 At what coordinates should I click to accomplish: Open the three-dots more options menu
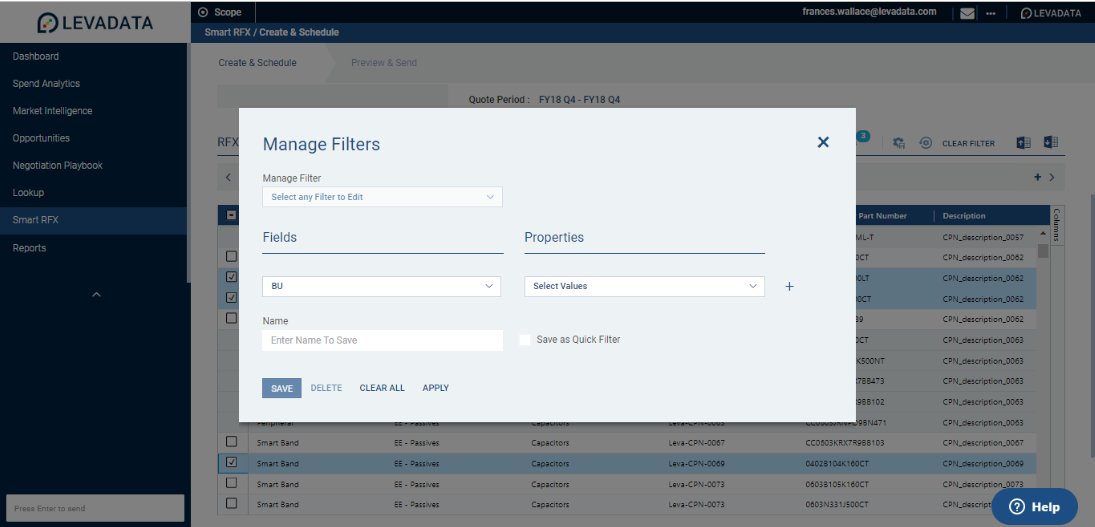(x=990, y=14)
